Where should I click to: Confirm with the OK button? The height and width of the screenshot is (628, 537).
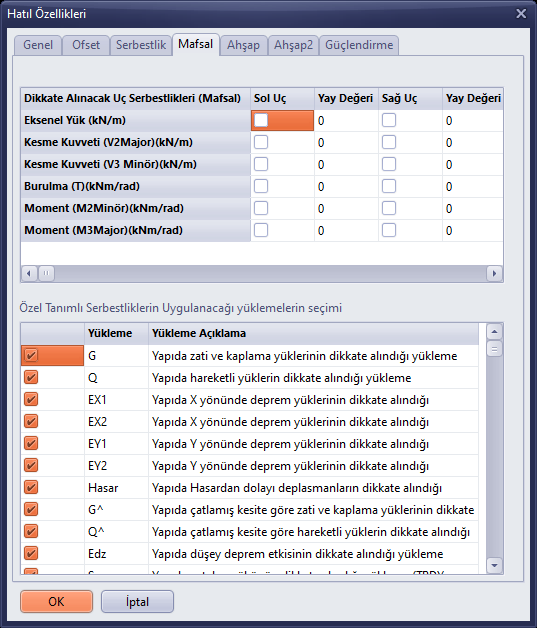coord(56,602)
